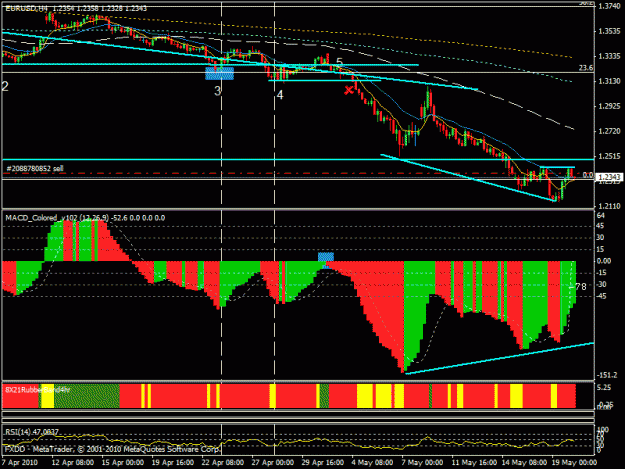Click the '12 Apr 08:00' time label

pyautogui.click(x=73, y=463)
